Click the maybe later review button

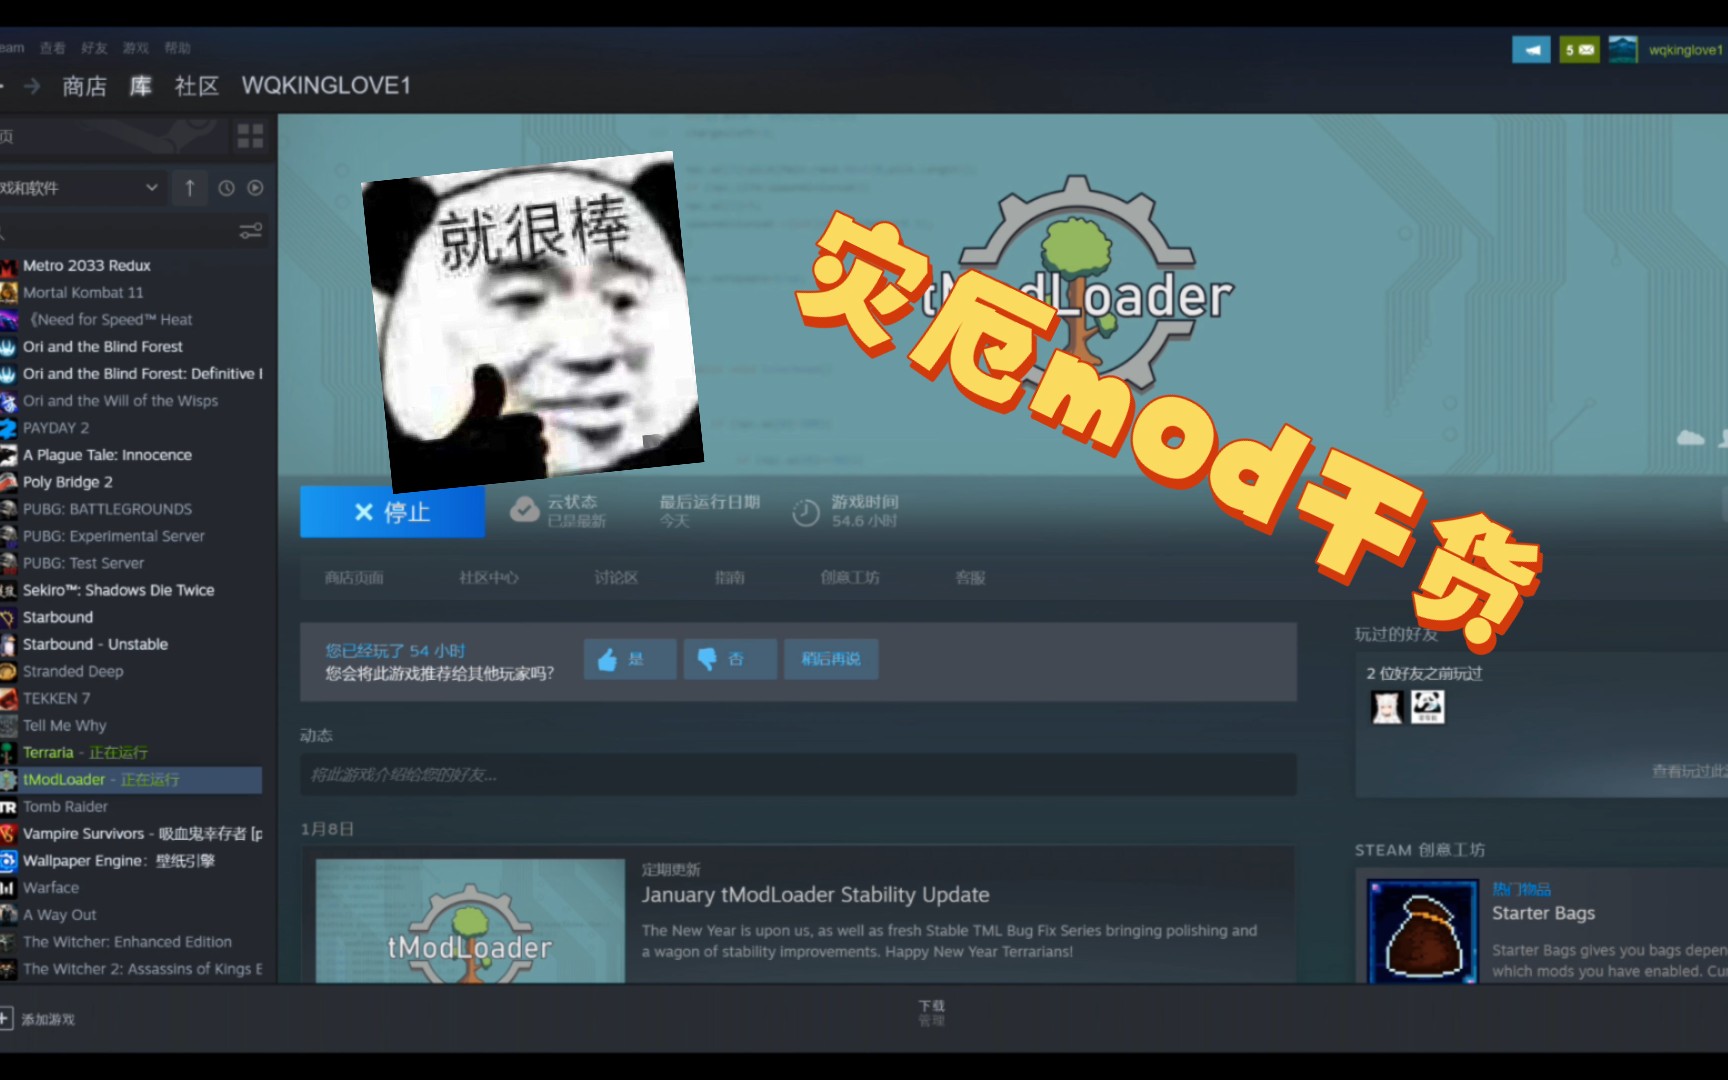pyautogui.click(x=831, y=659)
